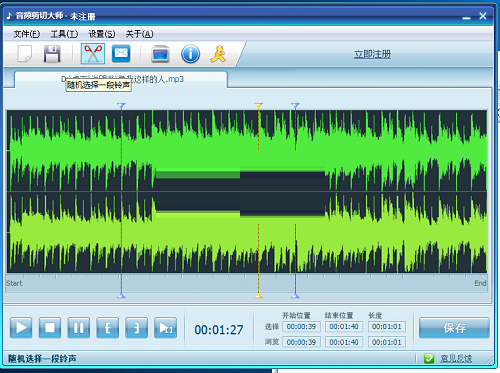Open the 设置(S) menu

tap(102, 34)
